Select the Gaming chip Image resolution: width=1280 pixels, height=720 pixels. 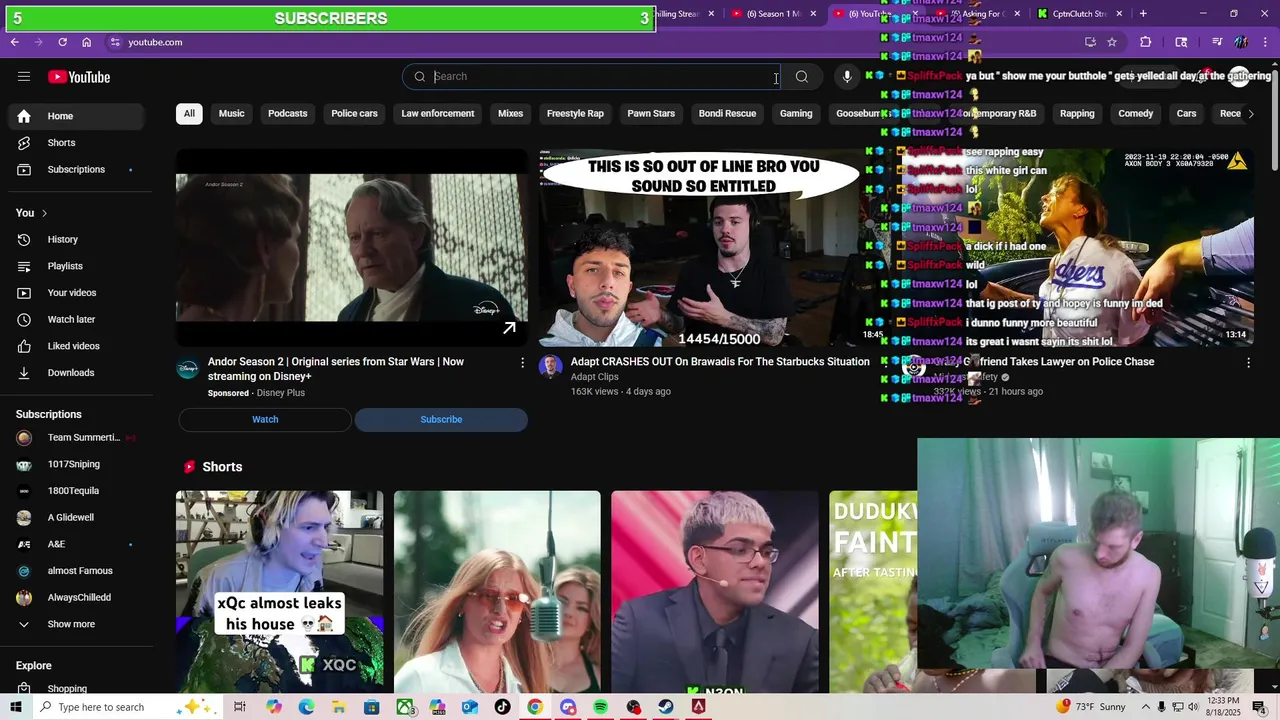pyautogui.click(x=796, y=114)
